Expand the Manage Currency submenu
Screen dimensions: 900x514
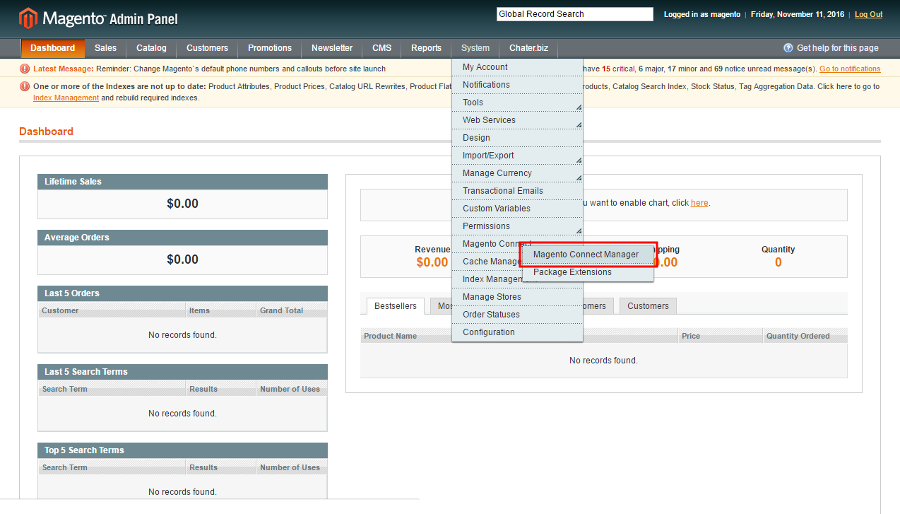[x=579, y=178]
